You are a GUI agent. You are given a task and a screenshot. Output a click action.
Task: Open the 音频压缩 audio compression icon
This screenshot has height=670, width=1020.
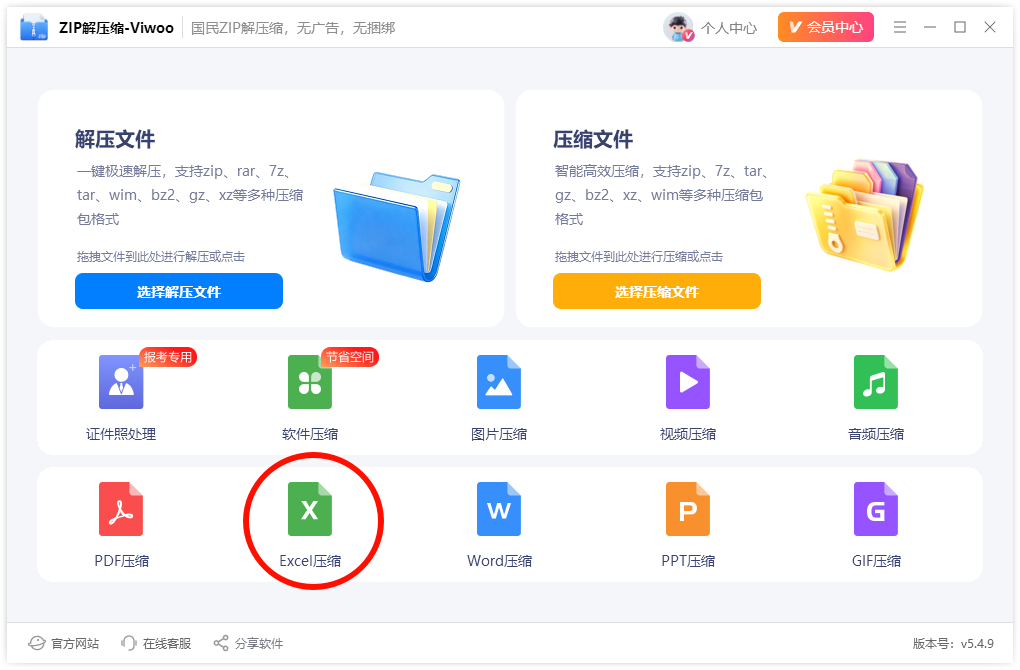click(876, 382)
